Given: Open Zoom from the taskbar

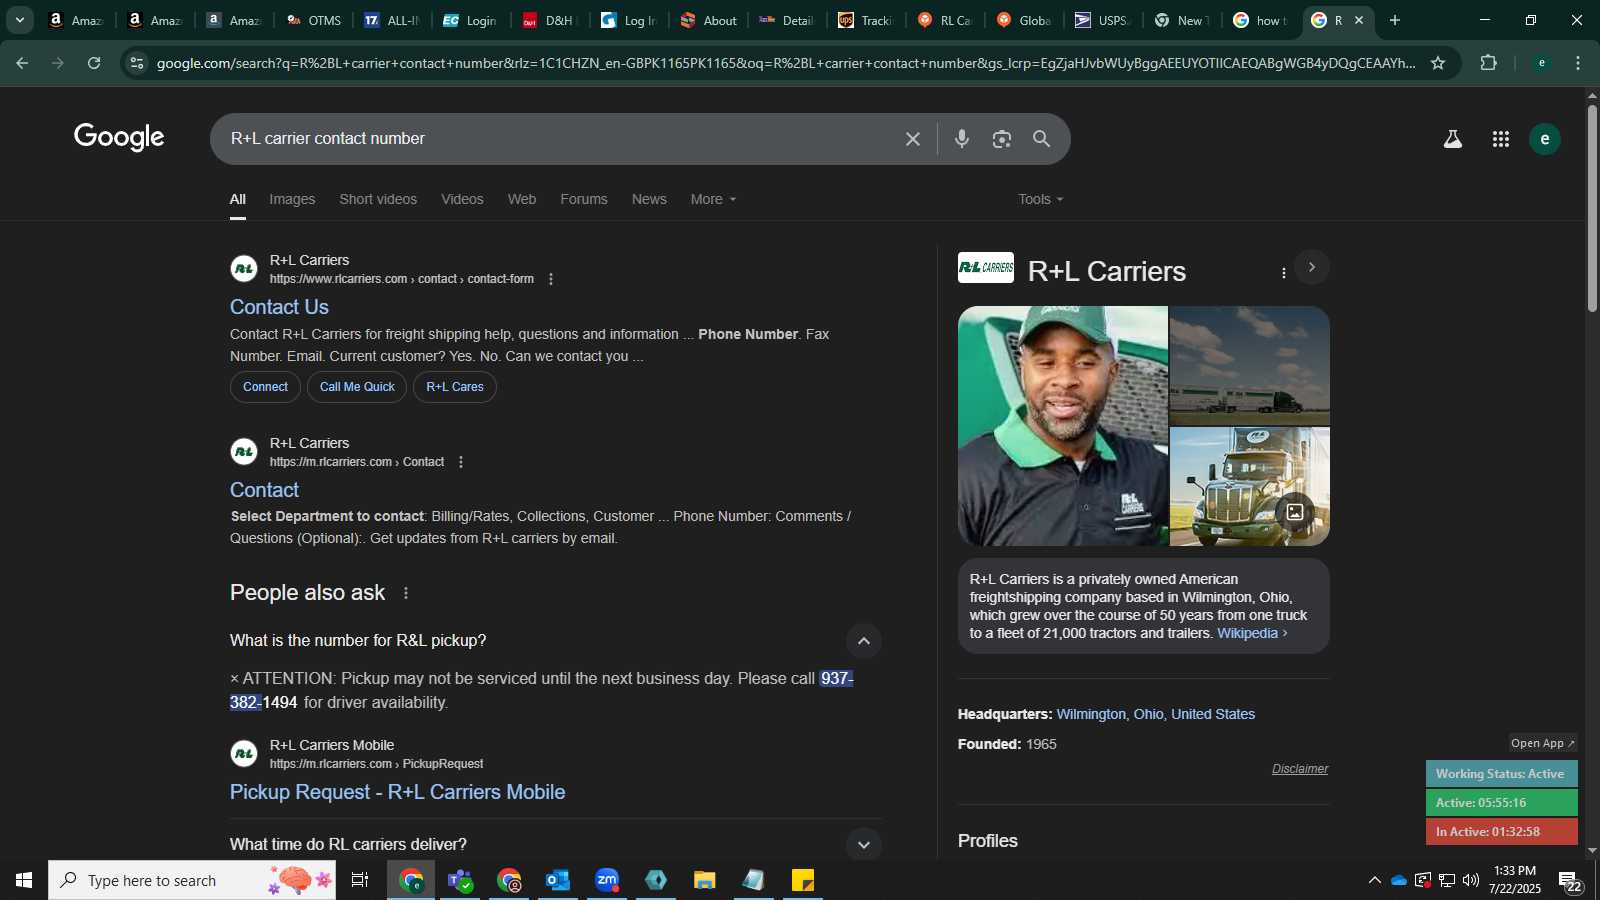Looking at the screenshot, I should (607, 880).
